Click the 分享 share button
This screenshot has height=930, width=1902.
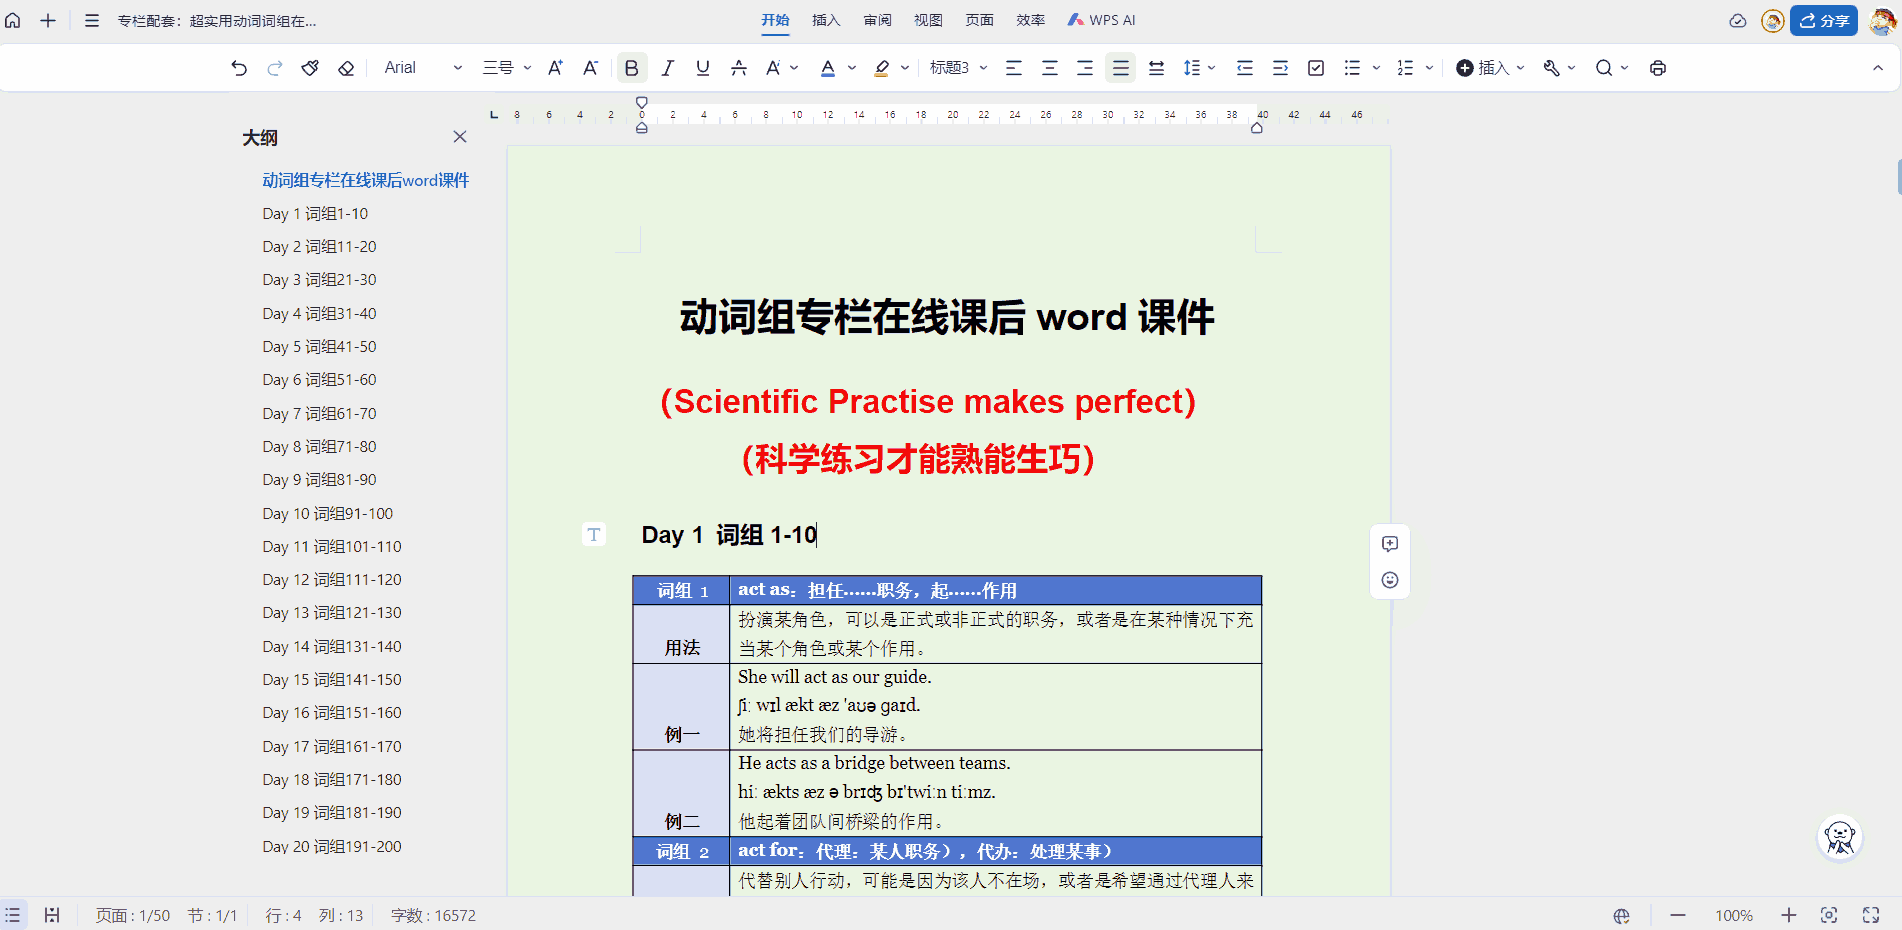point(1824,21)
